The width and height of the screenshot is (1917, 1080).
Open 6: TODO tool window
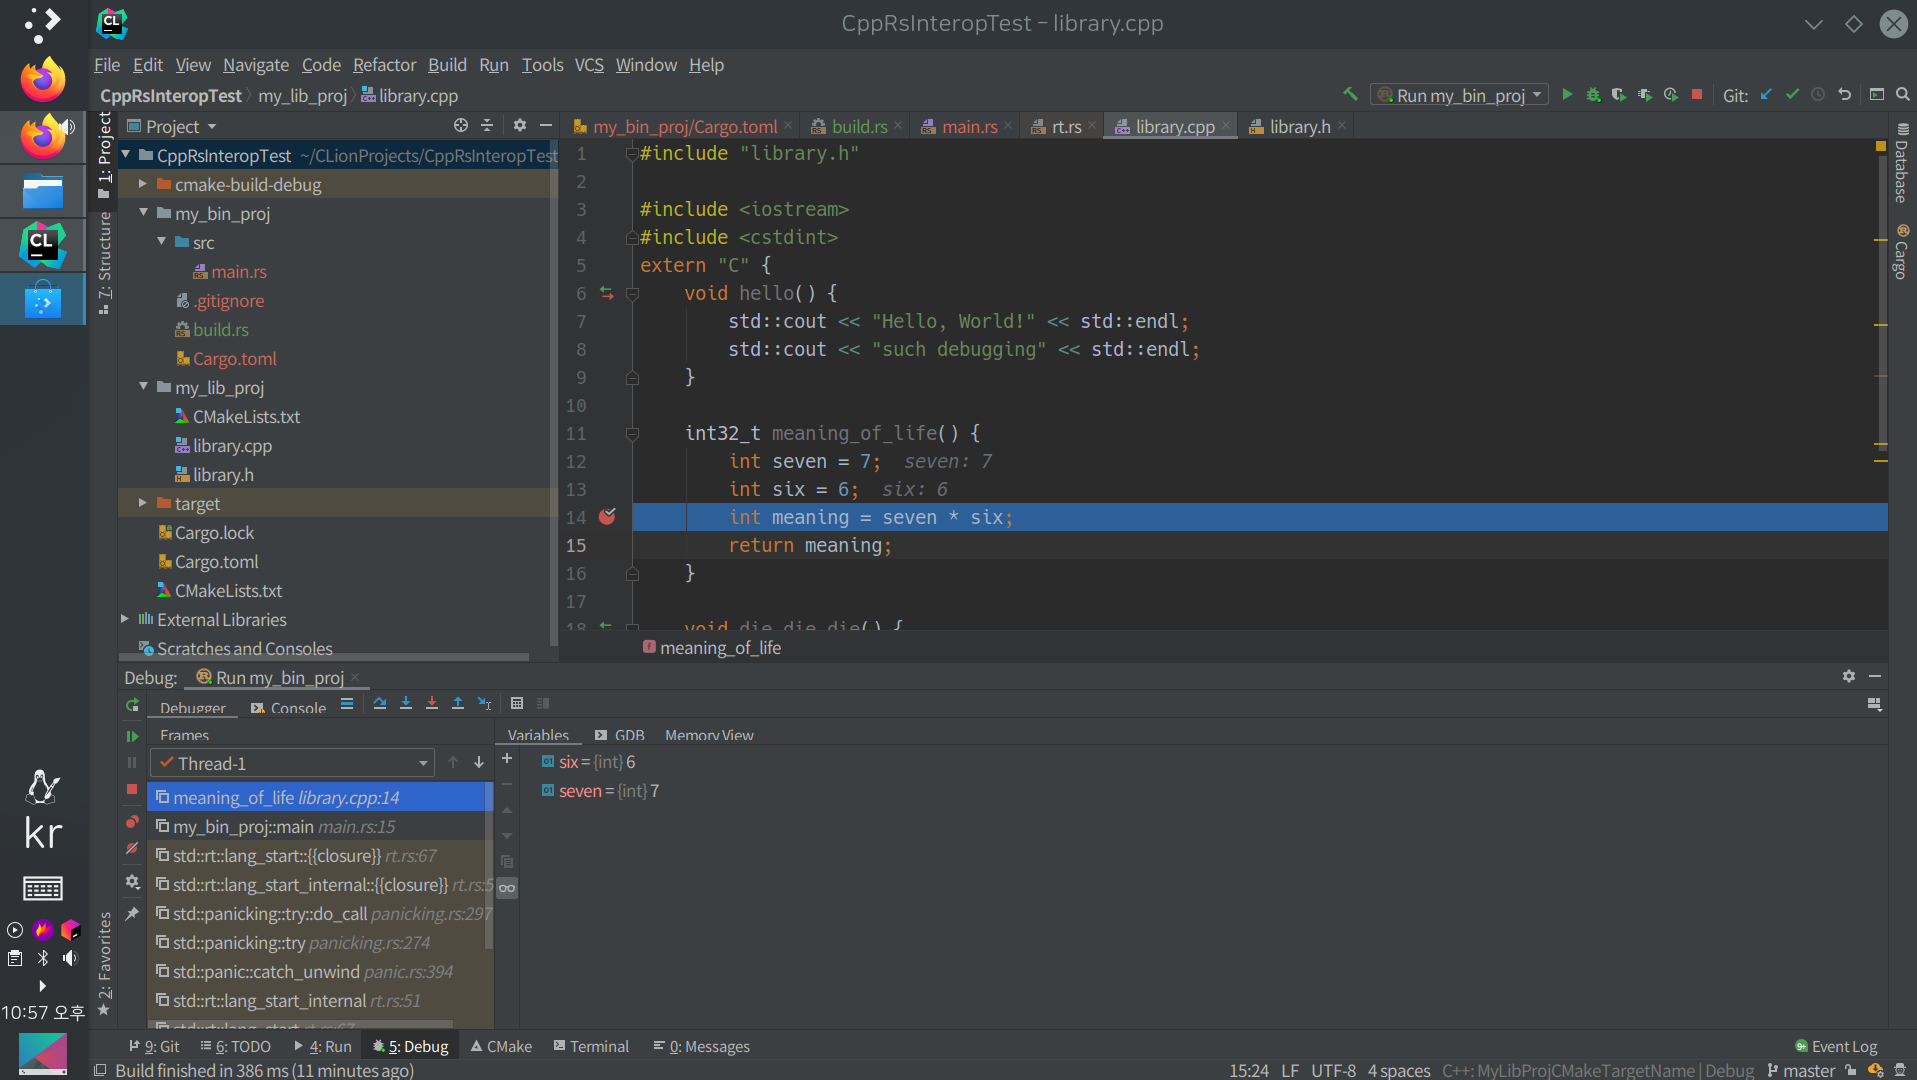236,1046
